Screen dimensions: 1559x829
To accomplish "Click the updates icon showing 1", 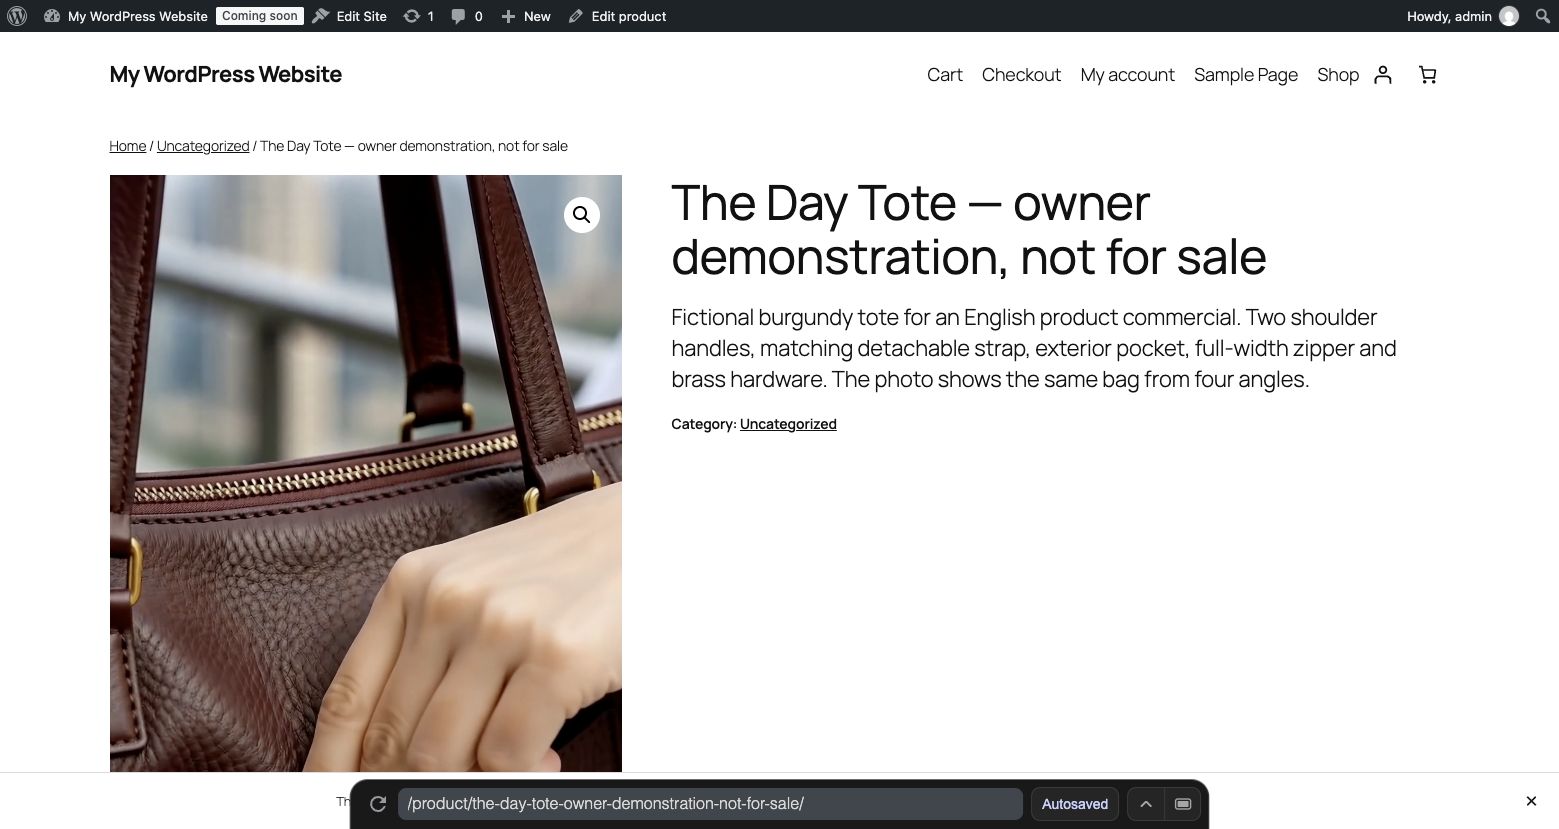I will click(x=418, y=16).
